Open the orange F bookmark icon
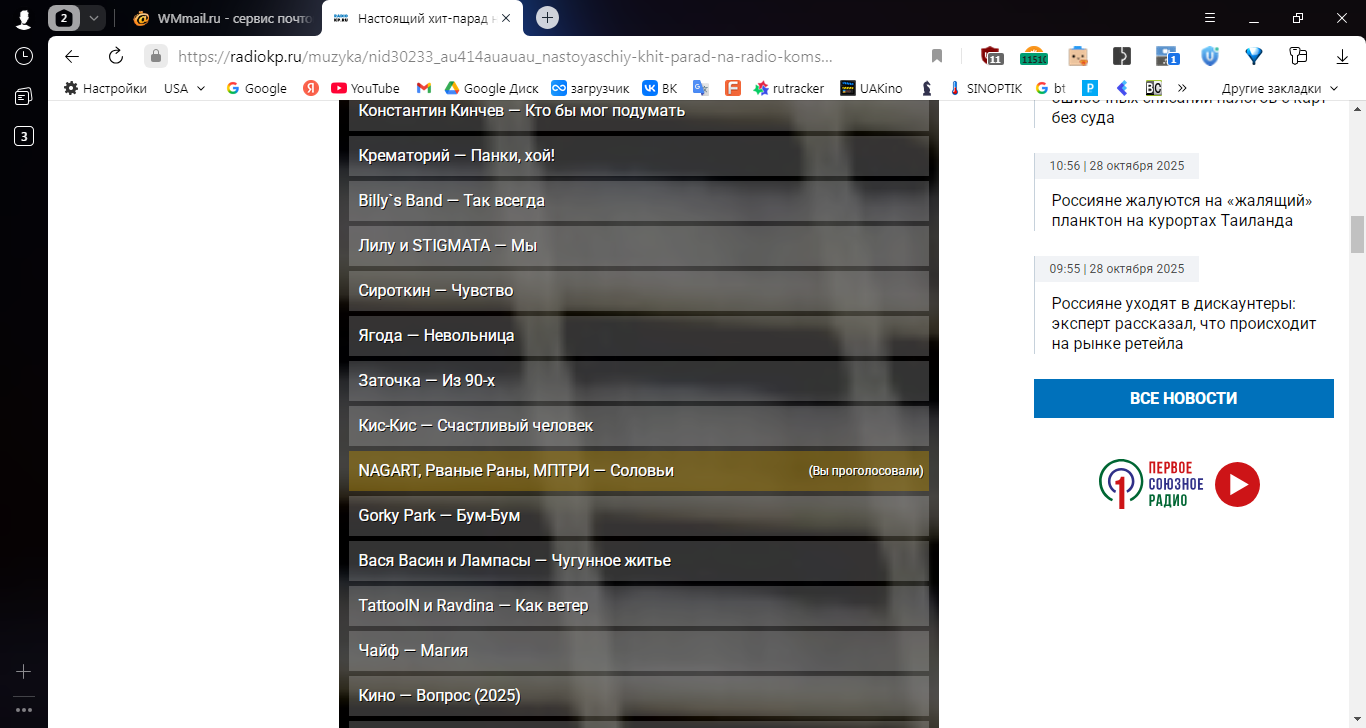This screenshot has height=728, width=1366. [x=733, y=88]
